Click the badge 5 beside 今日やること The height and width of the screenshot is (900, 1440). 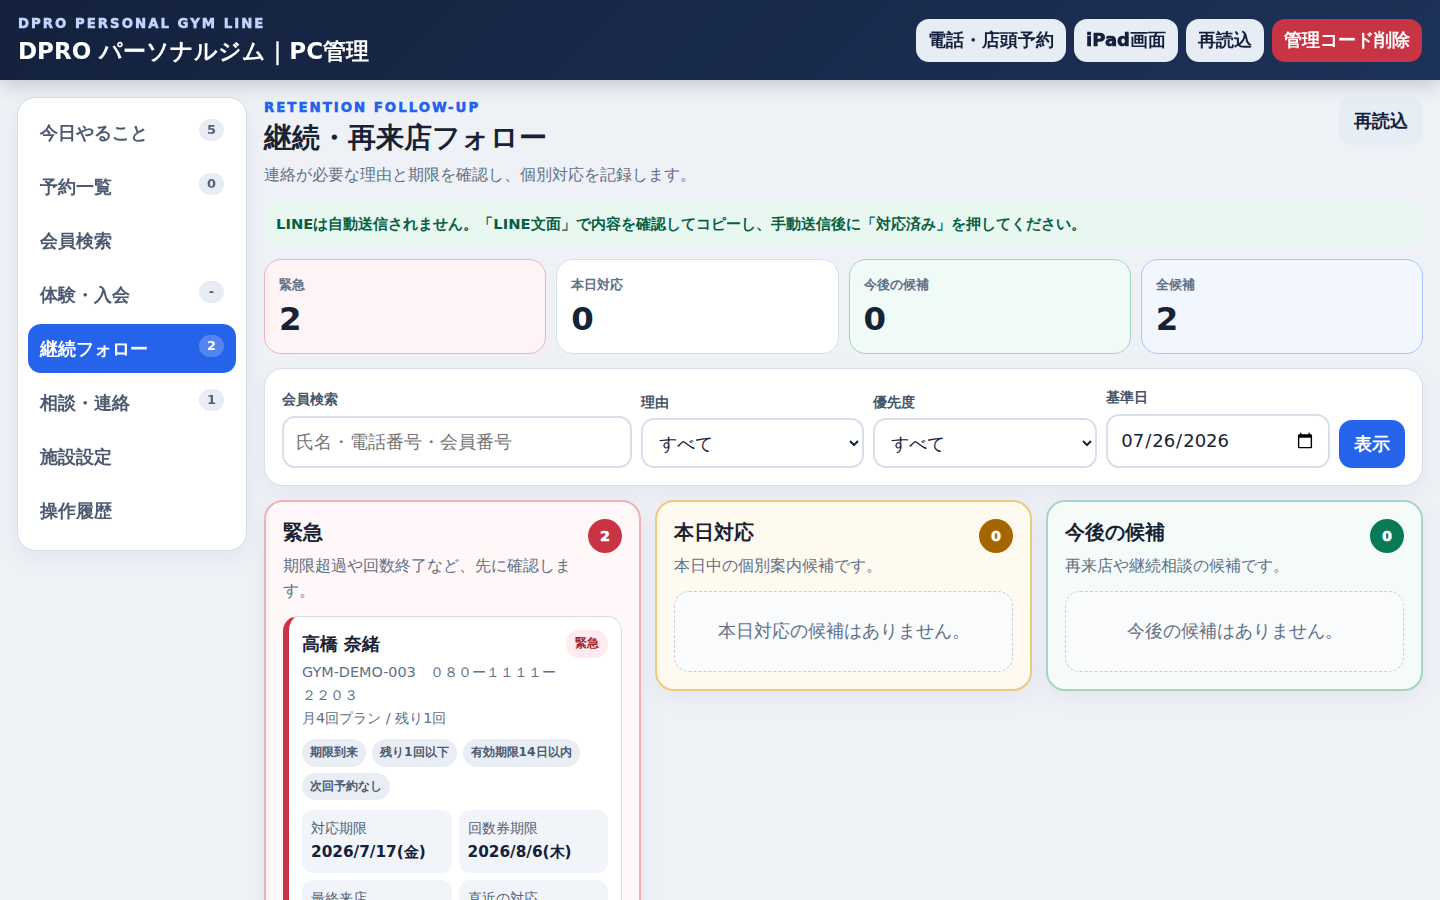tap(211, 130)
